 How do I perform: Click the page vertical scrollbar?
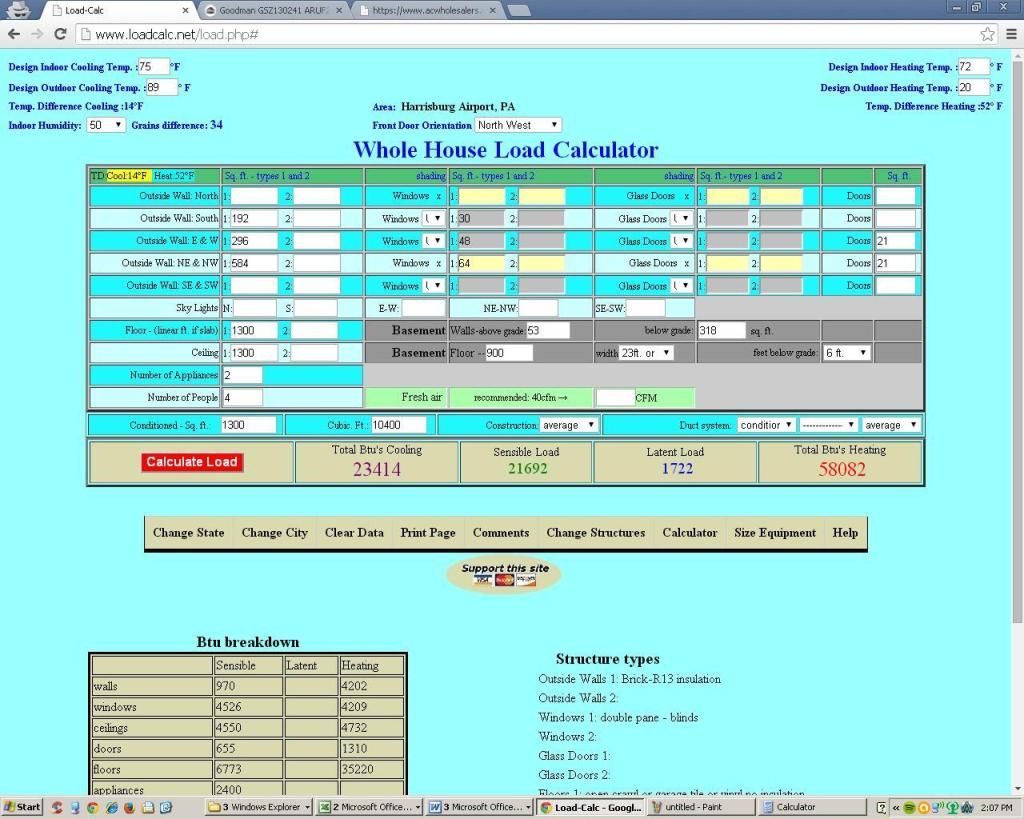click(x=1017, y=340)
